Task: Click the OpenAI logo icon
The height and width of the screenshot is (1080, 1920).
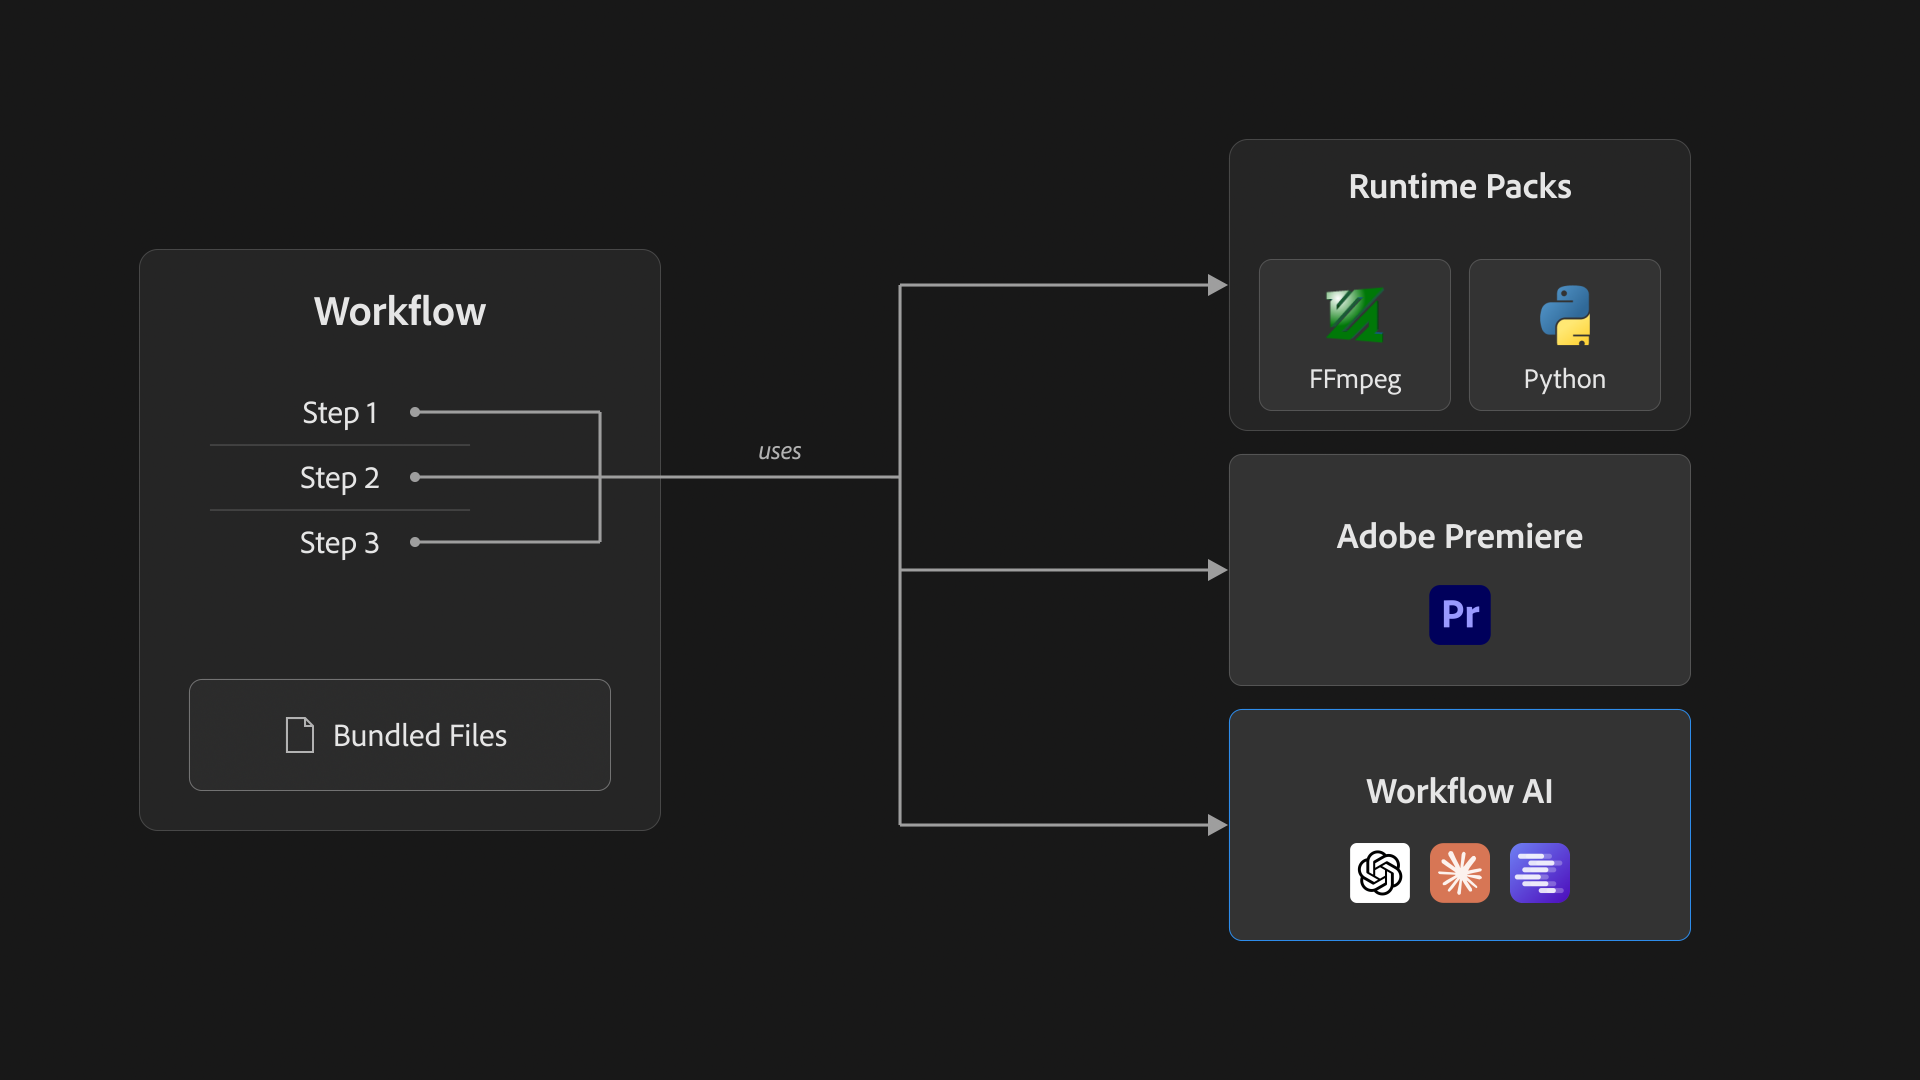Action: (1380, 873)
